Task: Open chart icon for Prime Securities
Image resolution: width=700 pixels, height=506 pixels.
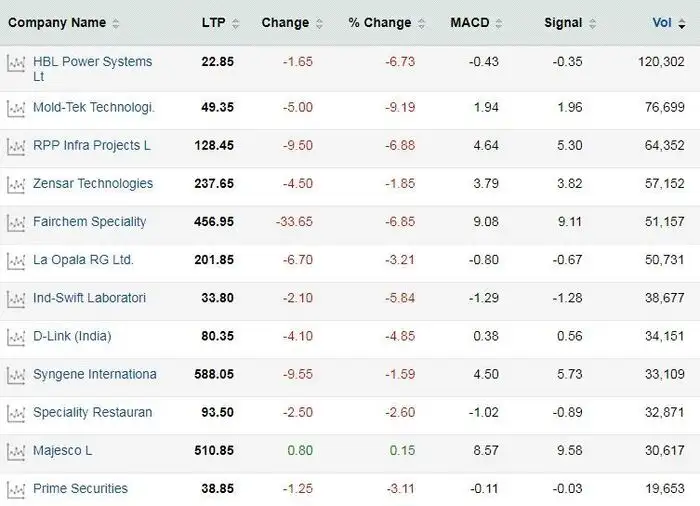Action: coord(15,489)
